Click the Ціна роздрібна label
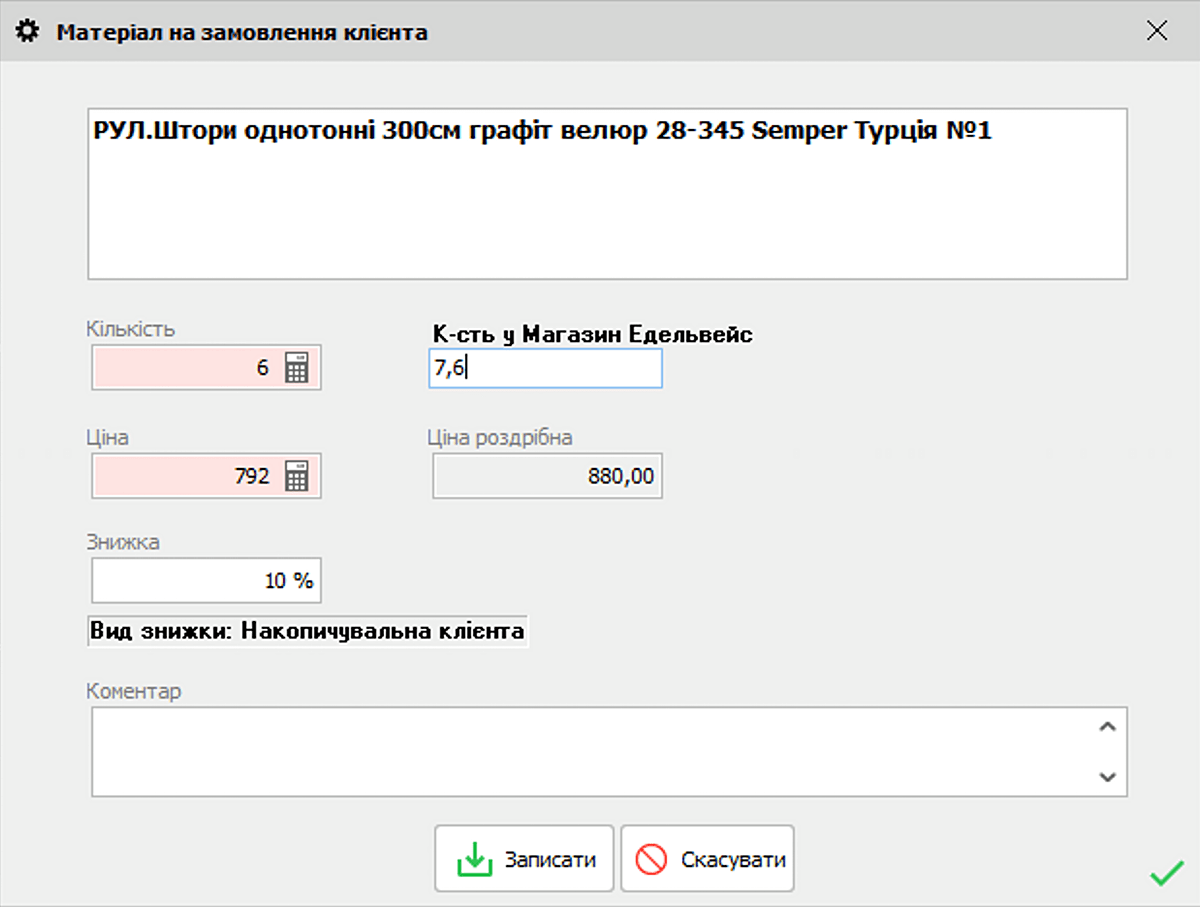The width and height of the screenshot is (1200, 907). click(x=500, y=437)
